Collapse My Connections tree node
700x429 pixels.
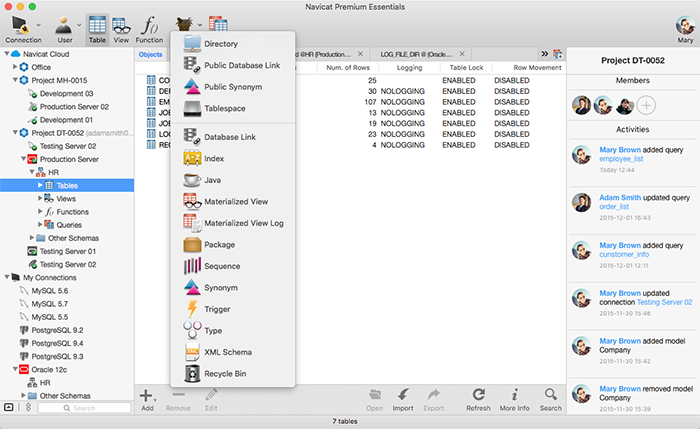click(x=7, y=277)
